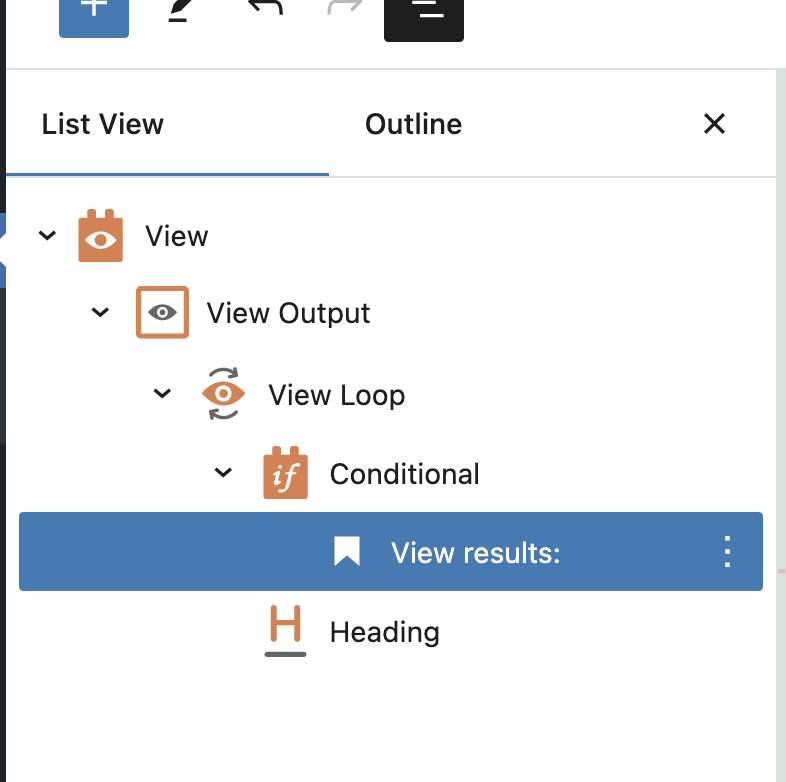The image size is (786, 782).
Task: Collapse the Conditional block chevron
Action: coord(223,472)
